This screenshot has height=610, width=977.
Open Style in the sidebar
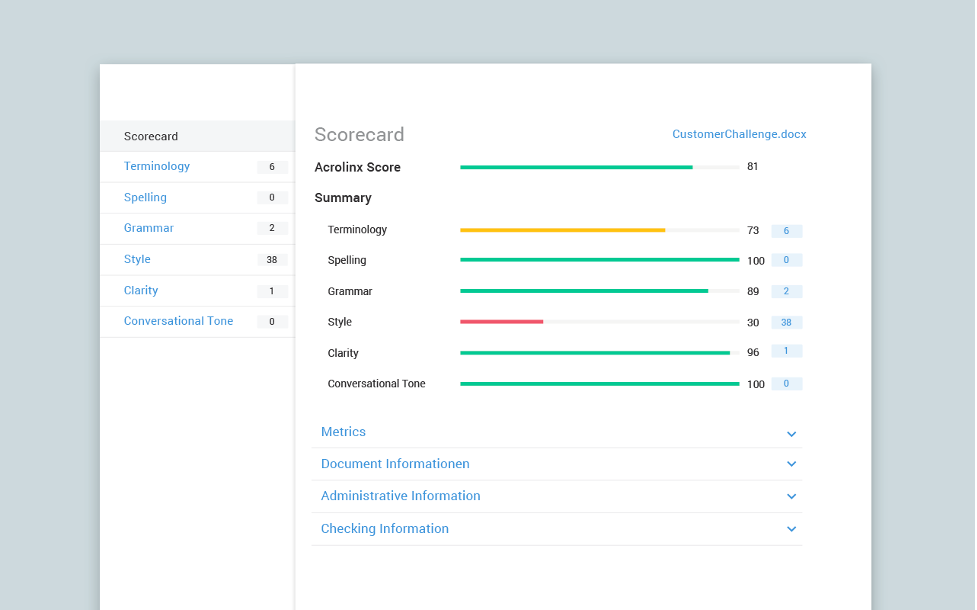coord(137,260)
